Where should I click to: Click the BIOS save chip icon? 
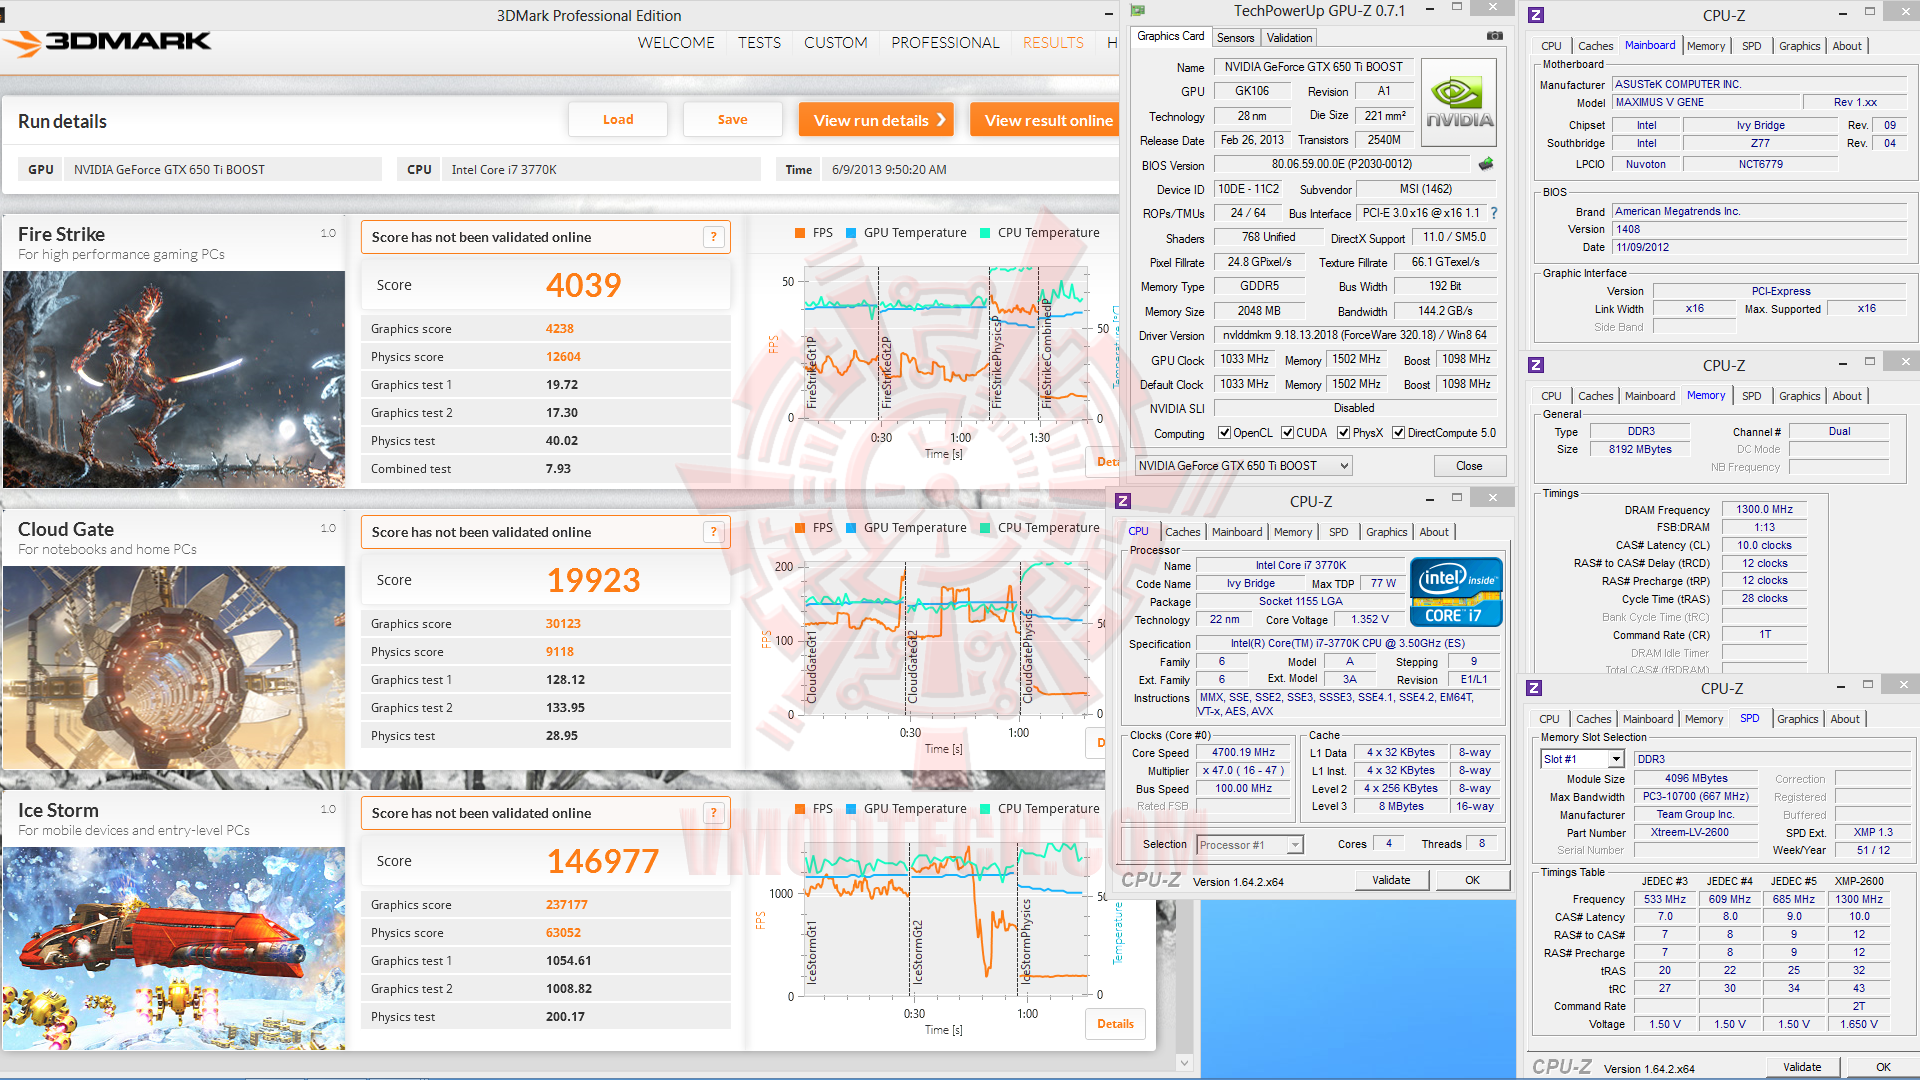click(1486, 164)
